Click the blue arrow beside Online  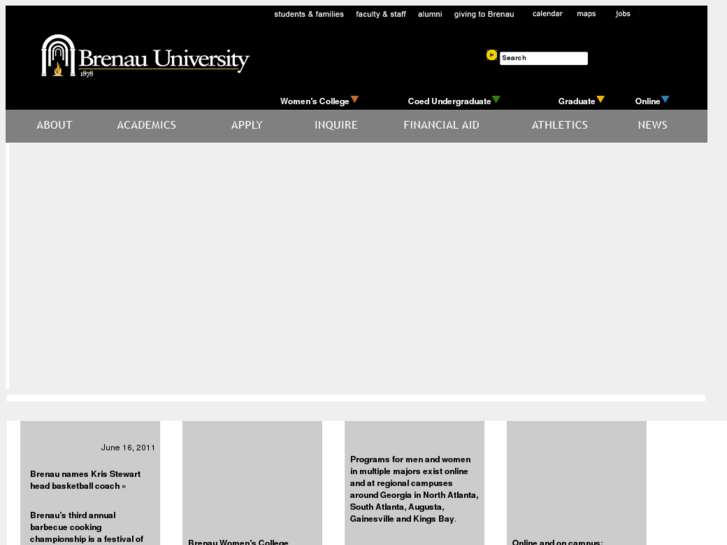(665, 99)
